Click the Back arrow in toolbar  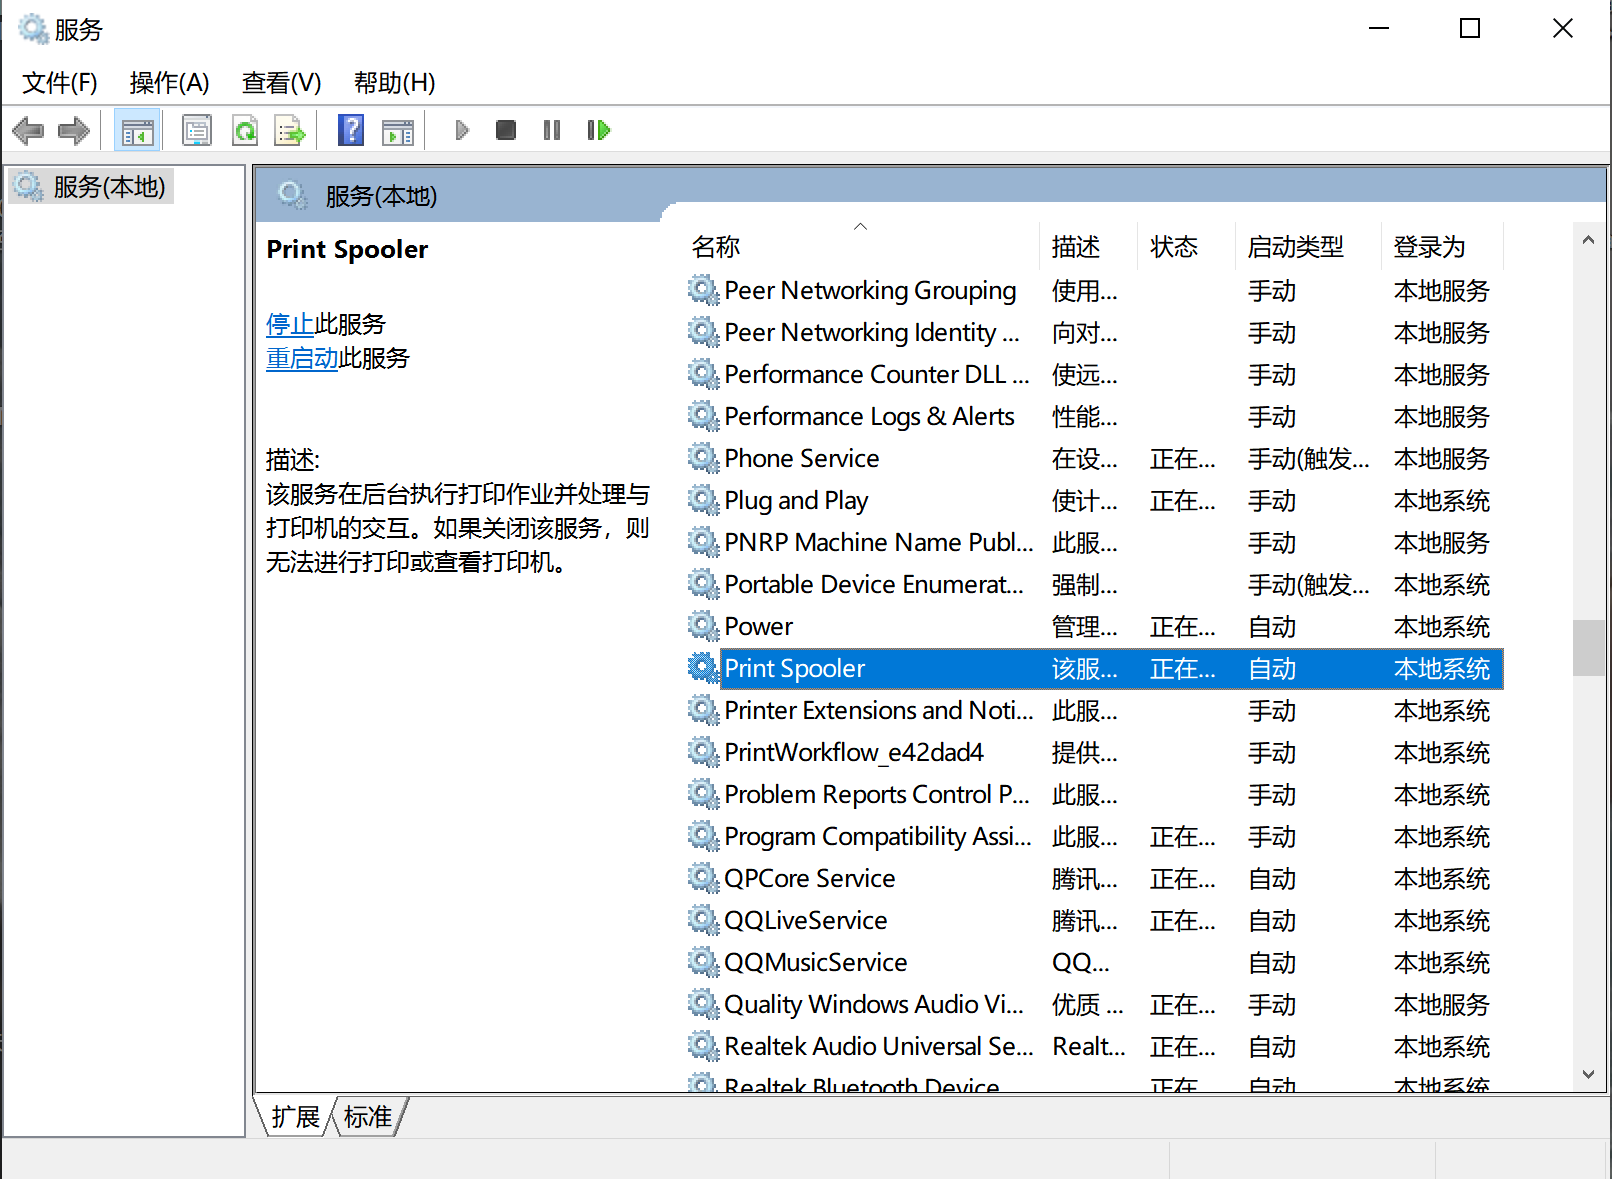click(x=28, y=130)
